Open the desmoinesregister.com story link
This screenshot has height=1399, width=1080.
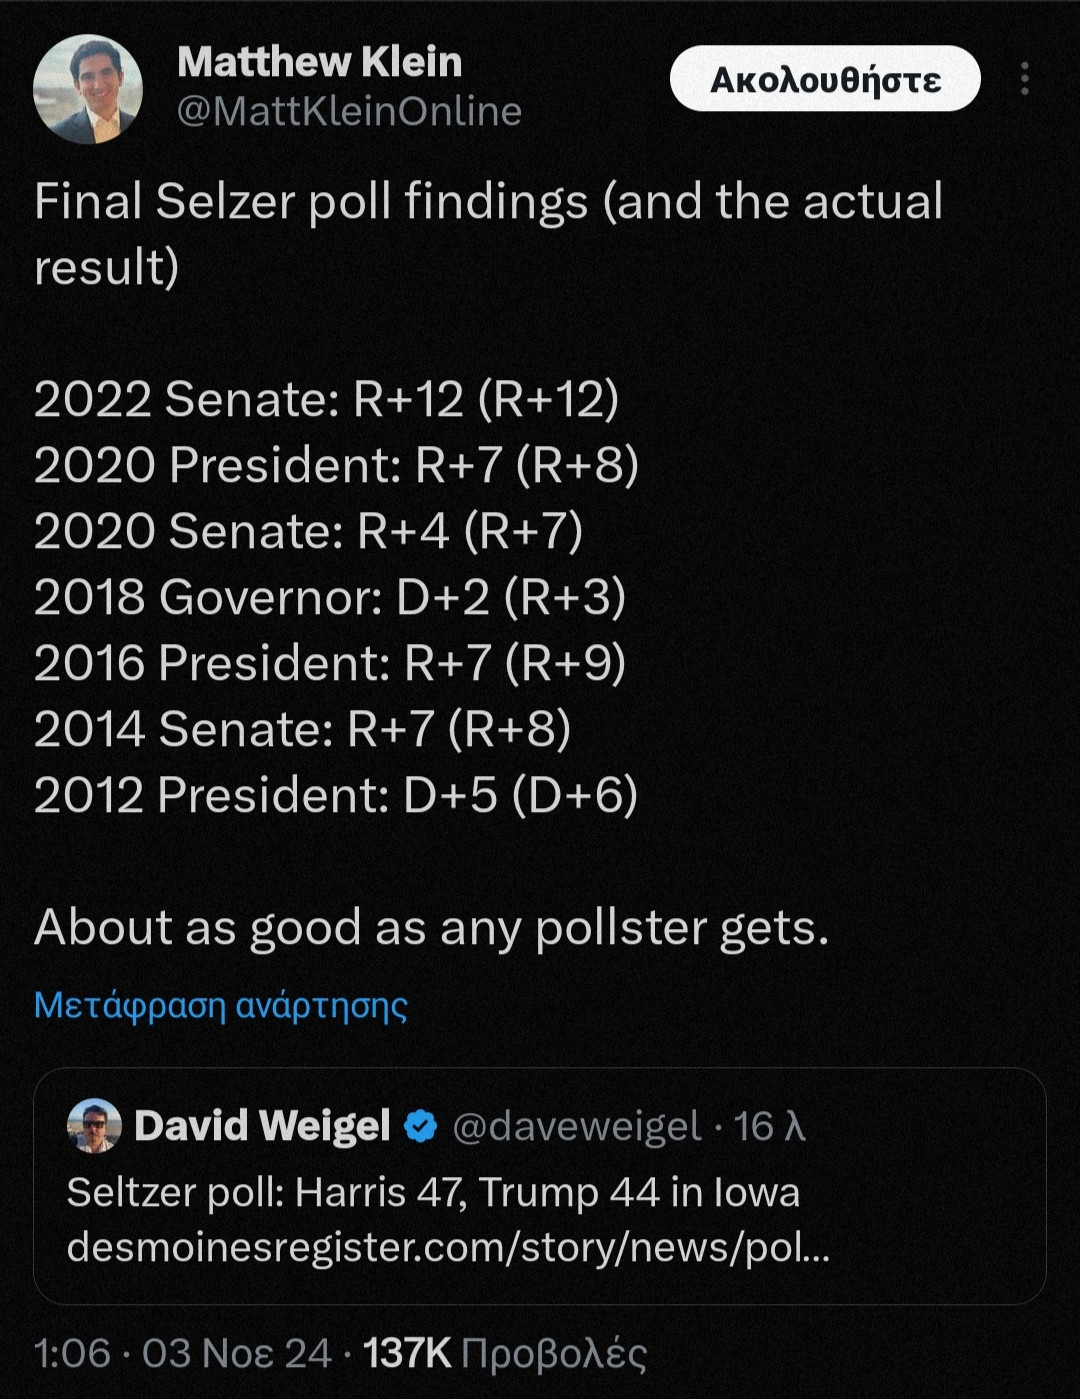click(448, 1247)
